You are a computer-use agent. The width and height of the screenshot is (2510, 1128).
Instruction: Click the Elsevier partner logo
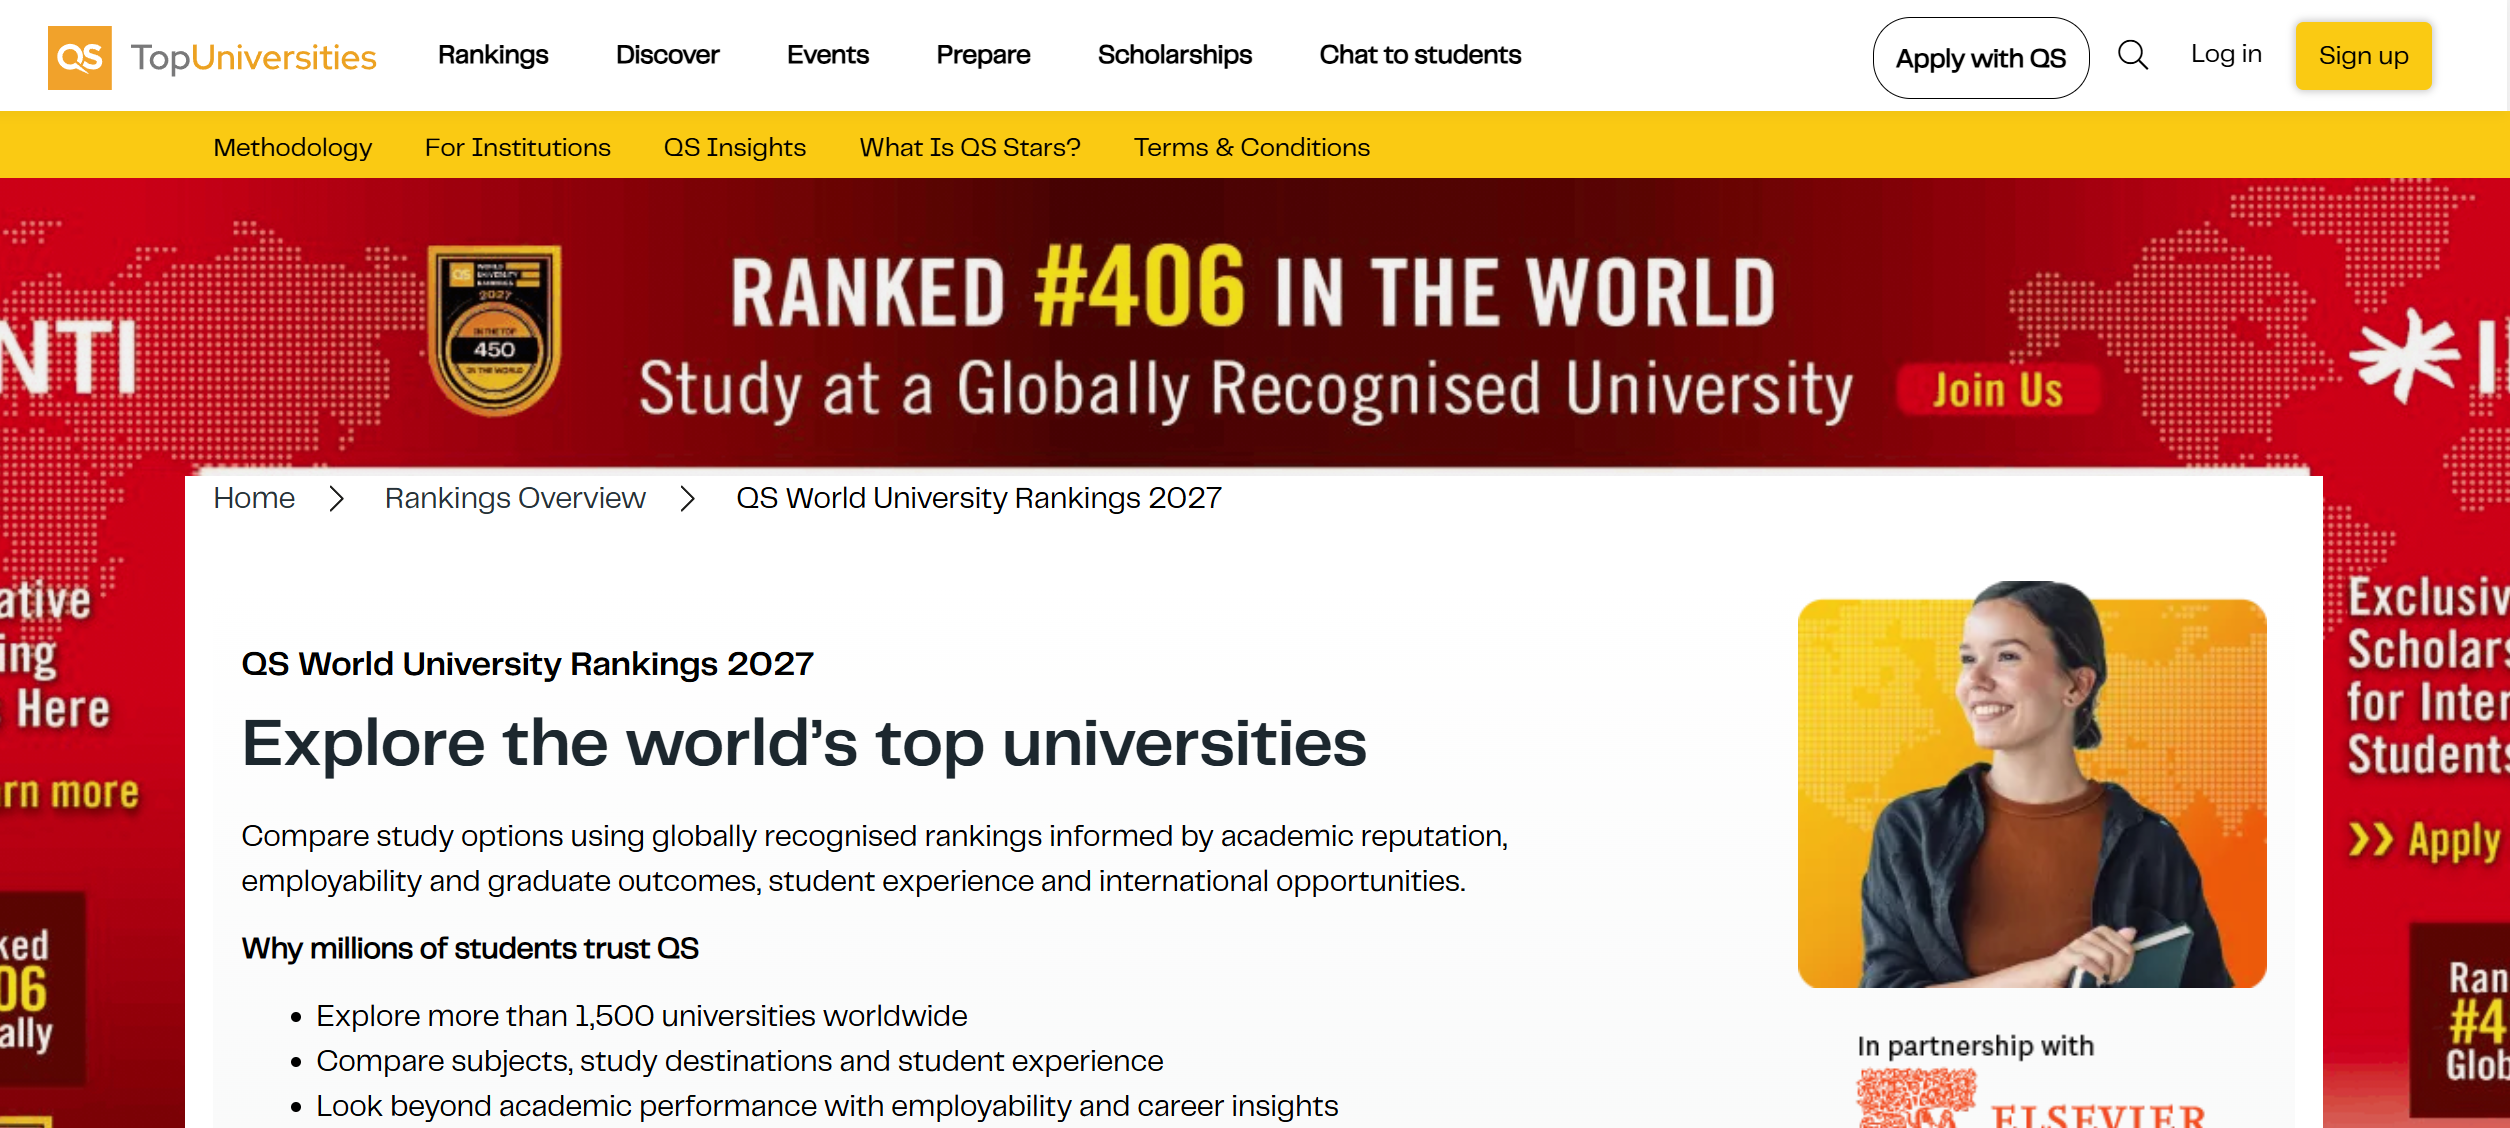pyautogui.click(x=2032, y=1100)
